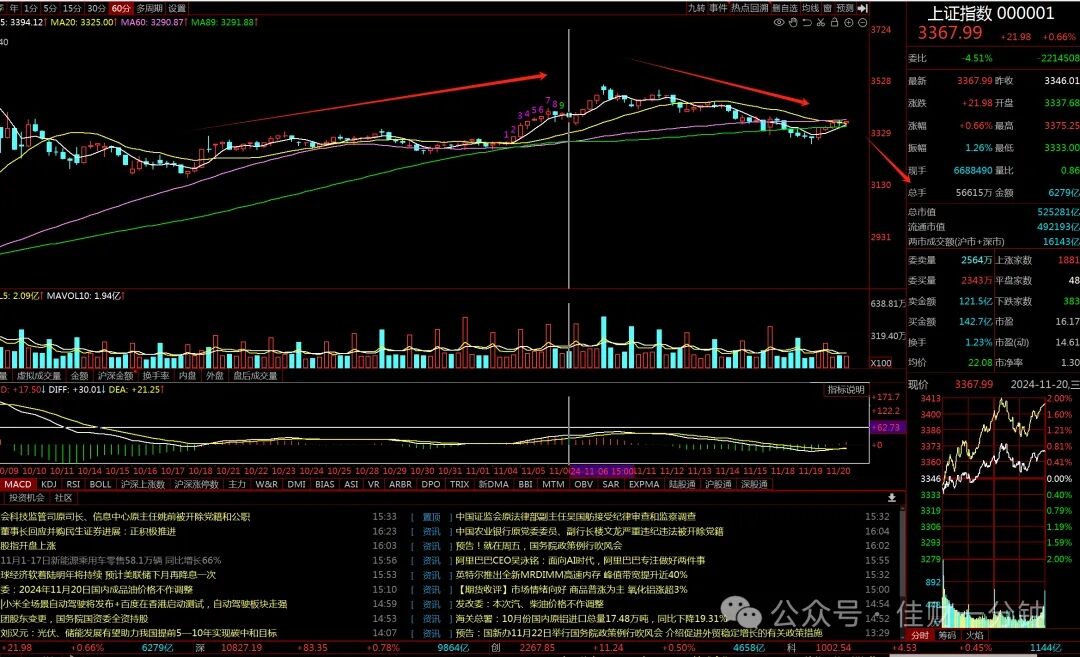The image size is (1080, 657).
Task: Select 分时 tab under mini chart
Action: [x=920, y=635]
